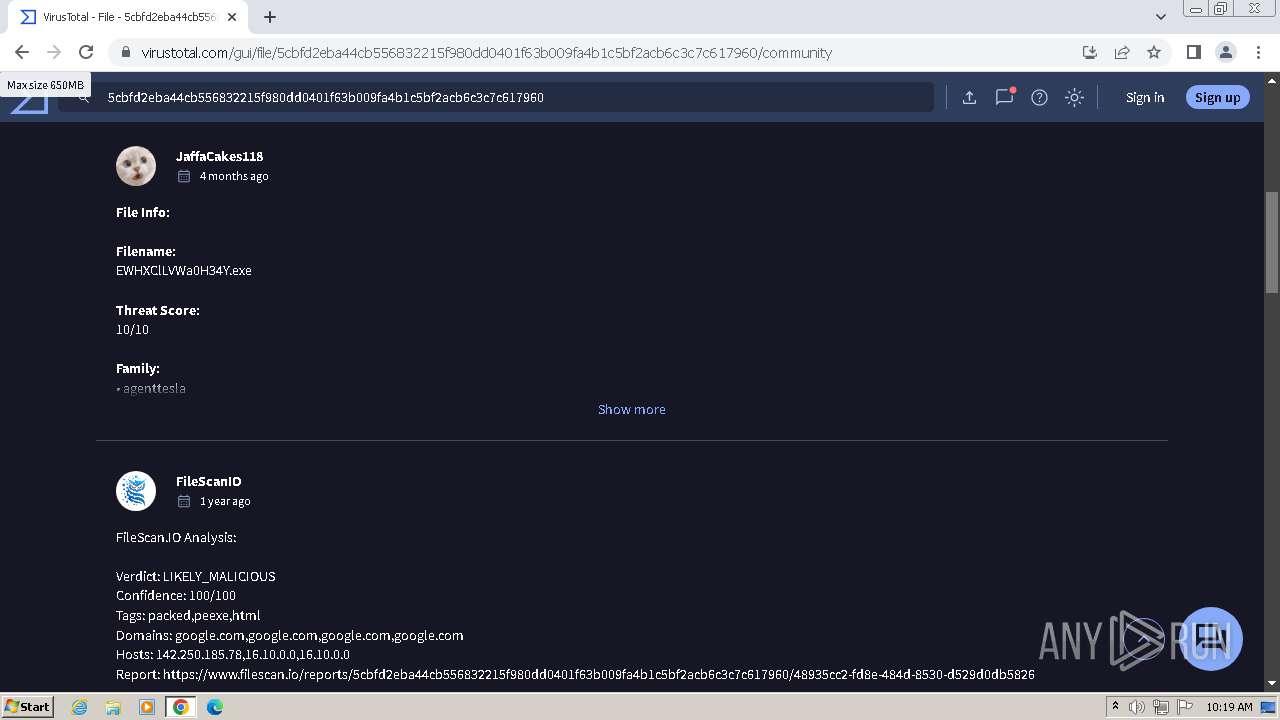1280x720 pixels.
Task: Open VirusTotal notifications icon
Action: tap(1004, 97)
